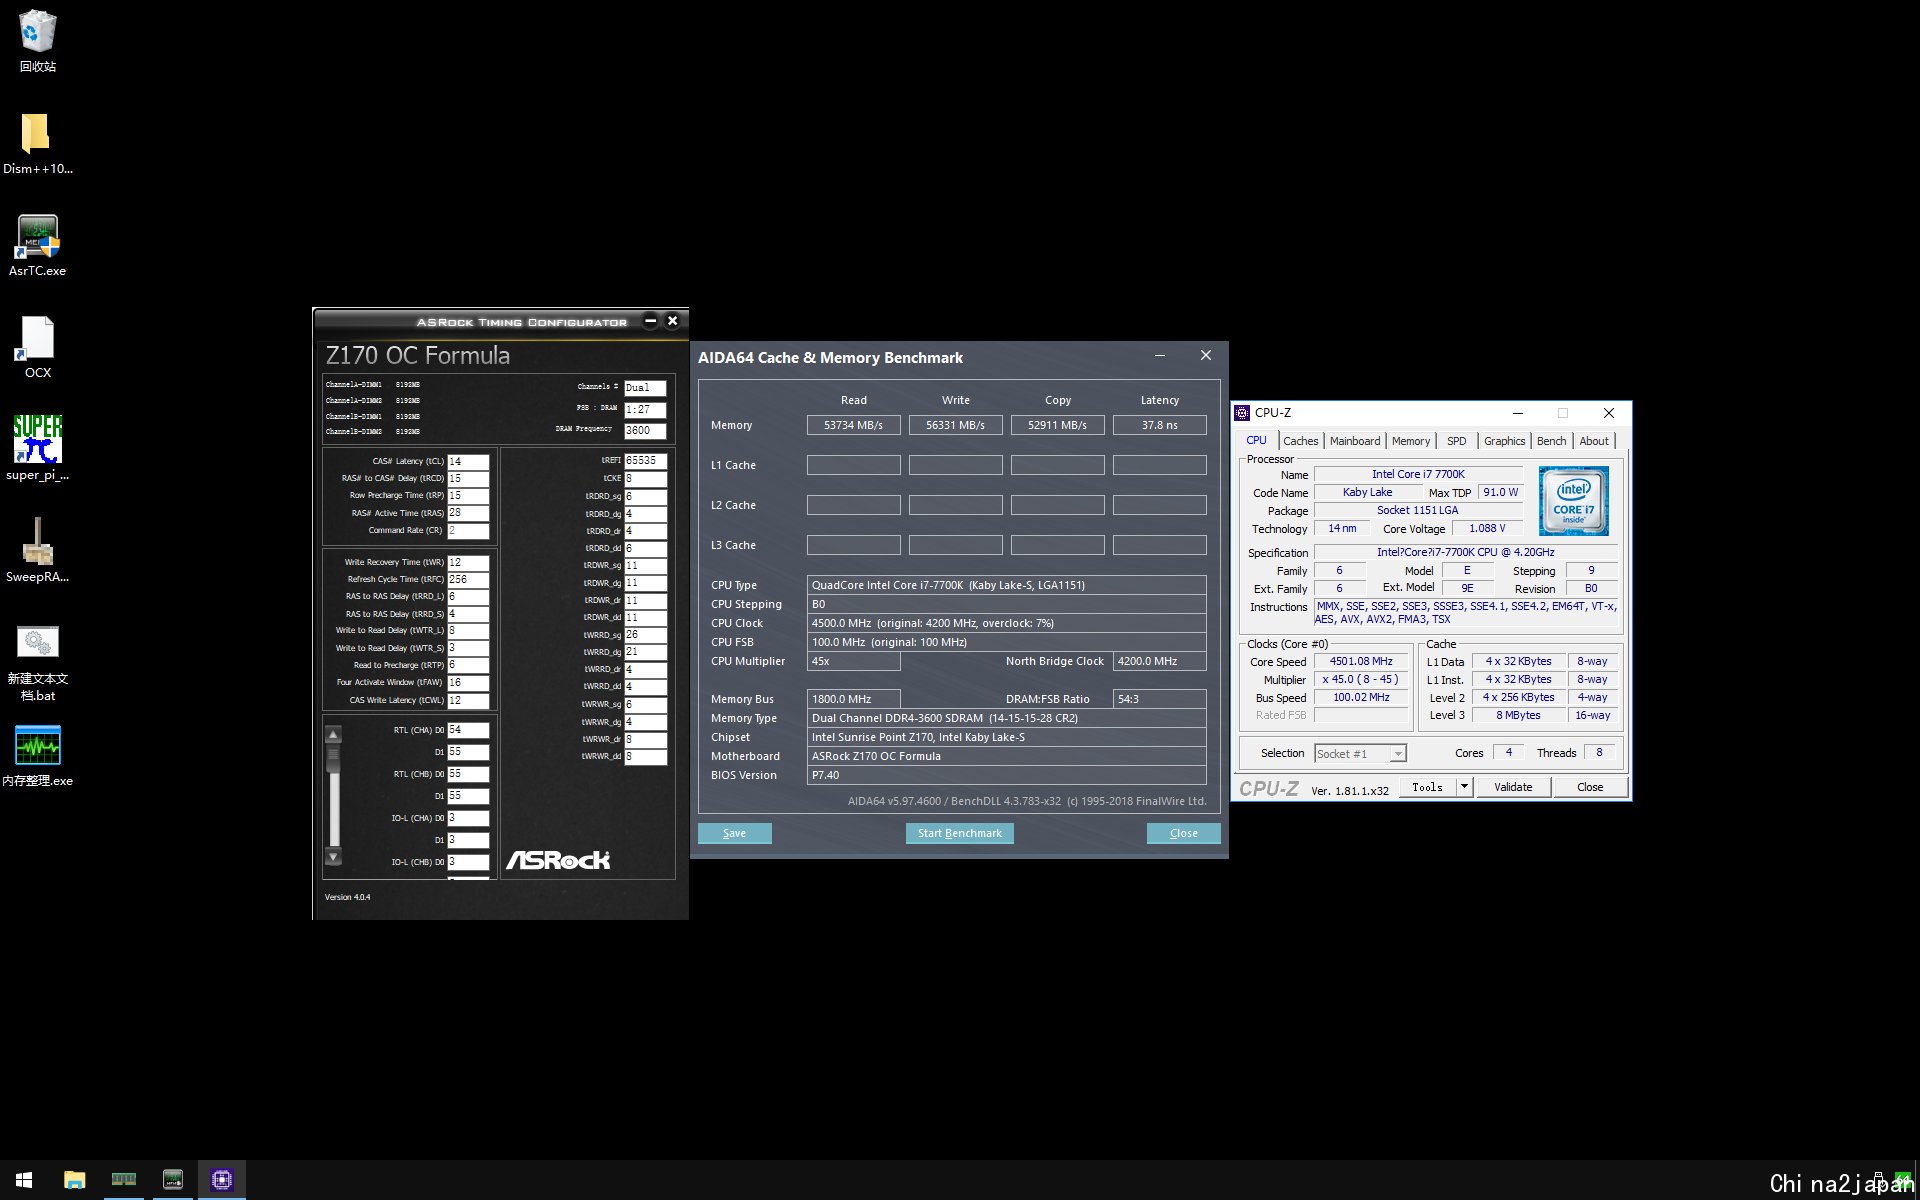
Task: Click the RAM module taskbar icon
Action: click(123, 1180)
